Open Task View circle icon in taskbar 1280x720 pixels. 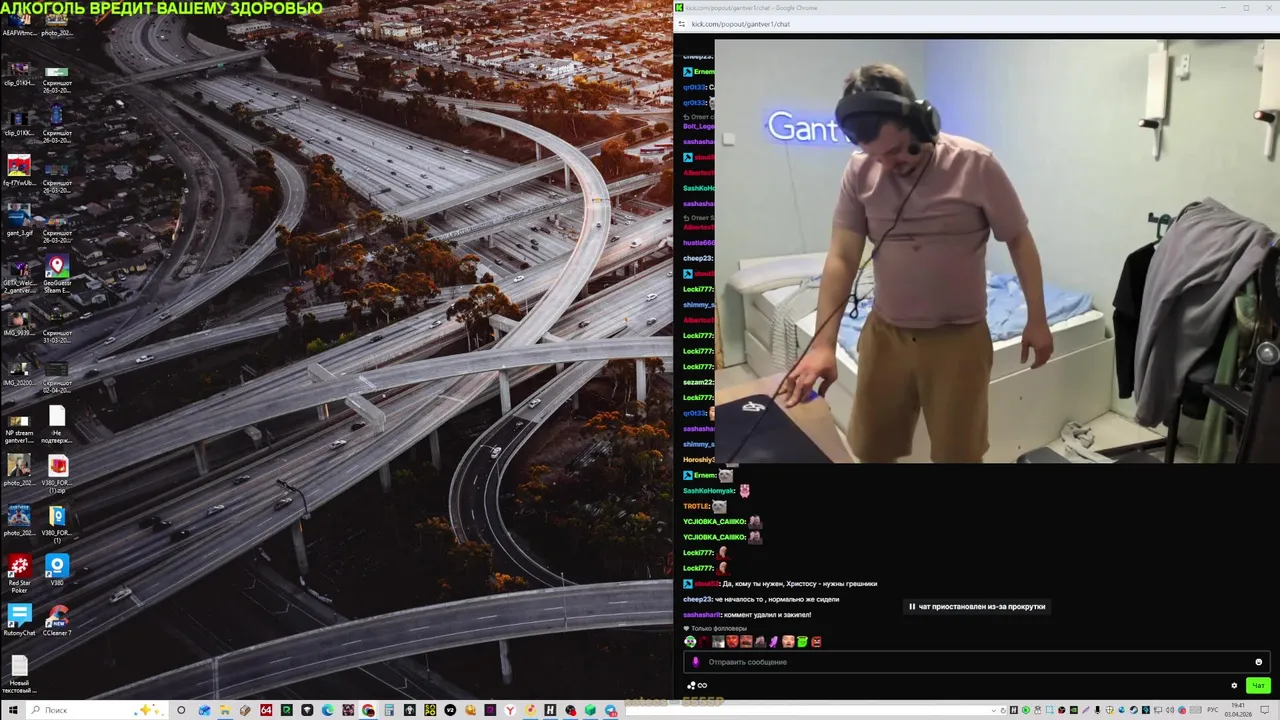181,710
